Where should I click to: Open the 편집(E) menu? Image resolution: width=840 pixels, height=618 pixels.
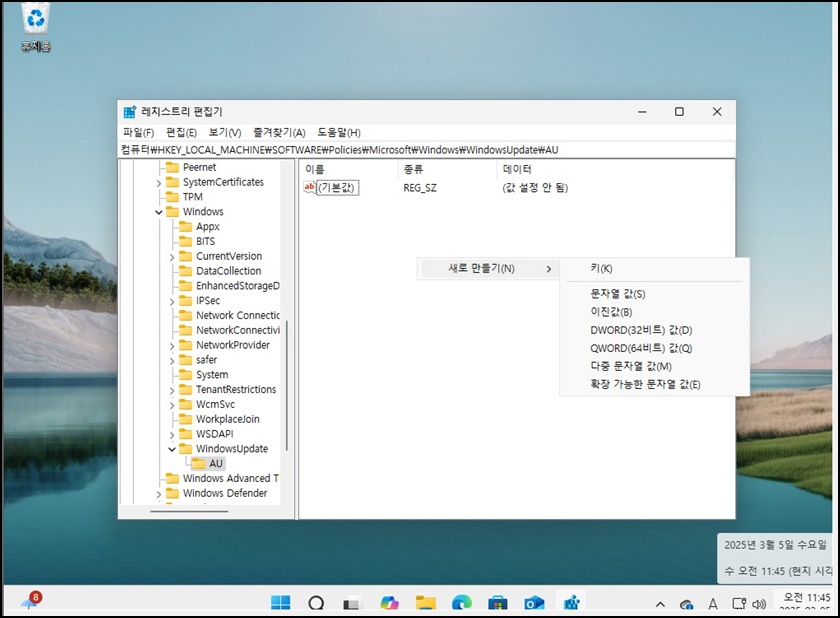[x=181, y=133]
